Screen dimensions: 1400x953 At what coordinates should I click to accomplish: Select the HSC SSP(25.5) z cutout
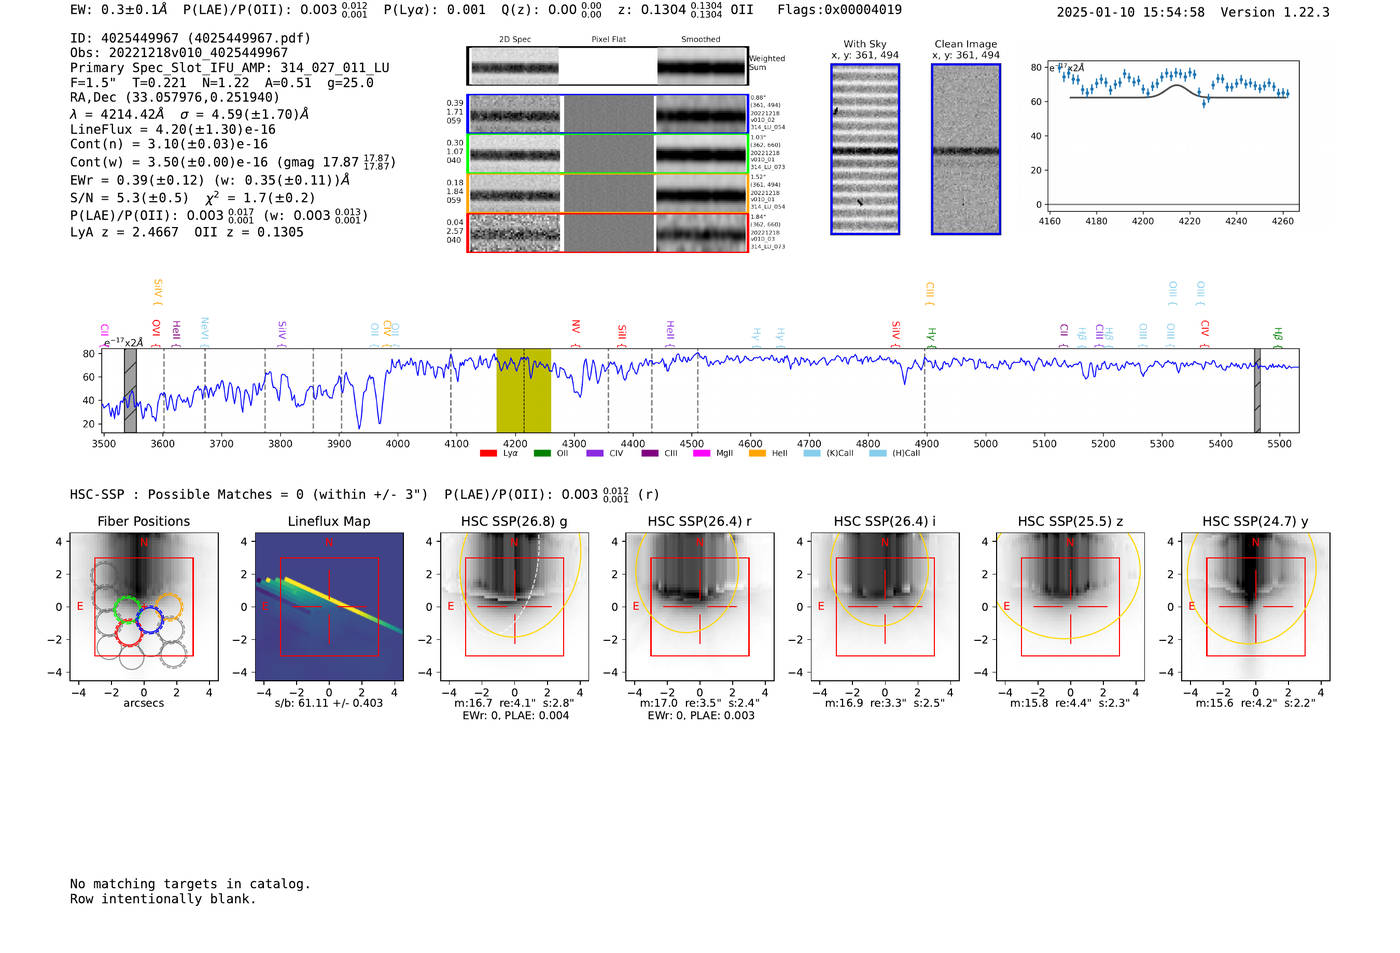1070,606
